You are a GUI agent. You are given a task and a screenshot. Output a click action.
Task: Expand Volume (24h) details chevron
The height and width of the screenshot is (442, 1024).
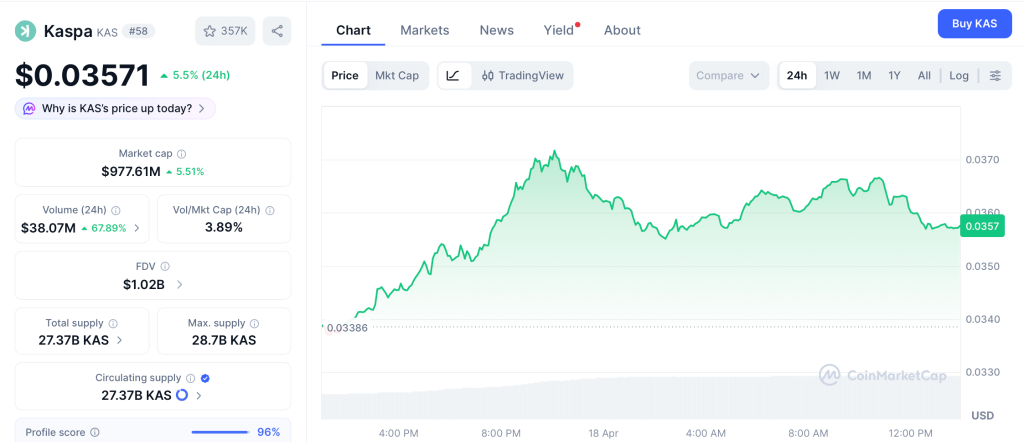coord(137,228)
